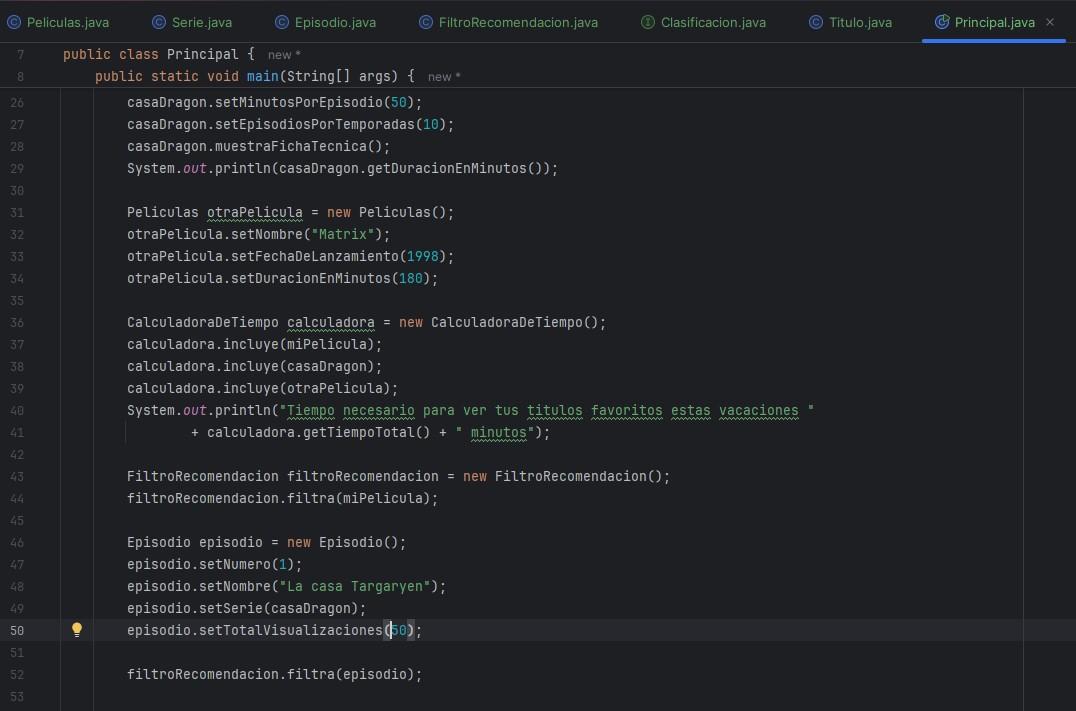Image resolution: width=1076 pixels, height=711 pixels.
Task: Click incluye(miPelicula) on line 37
Action: 299,344
